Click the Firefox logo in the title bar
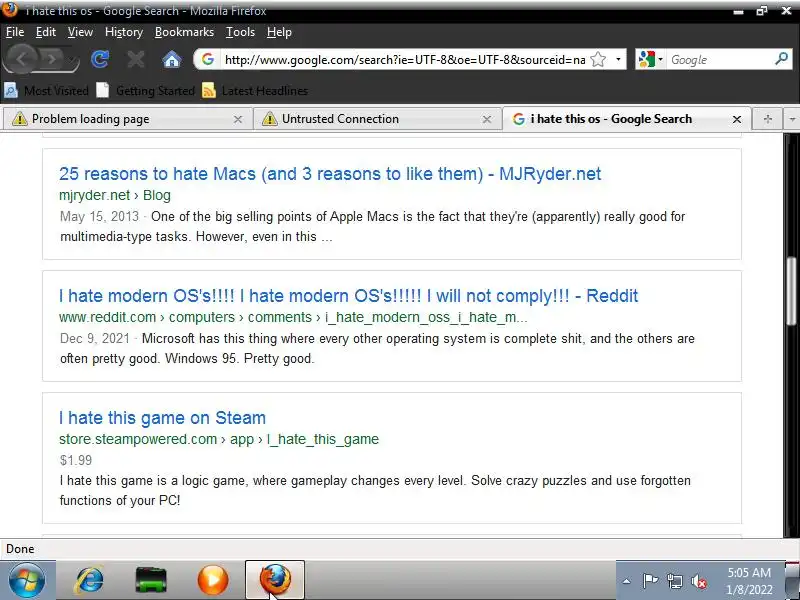The image size is (800, 600). coord(10,9)
